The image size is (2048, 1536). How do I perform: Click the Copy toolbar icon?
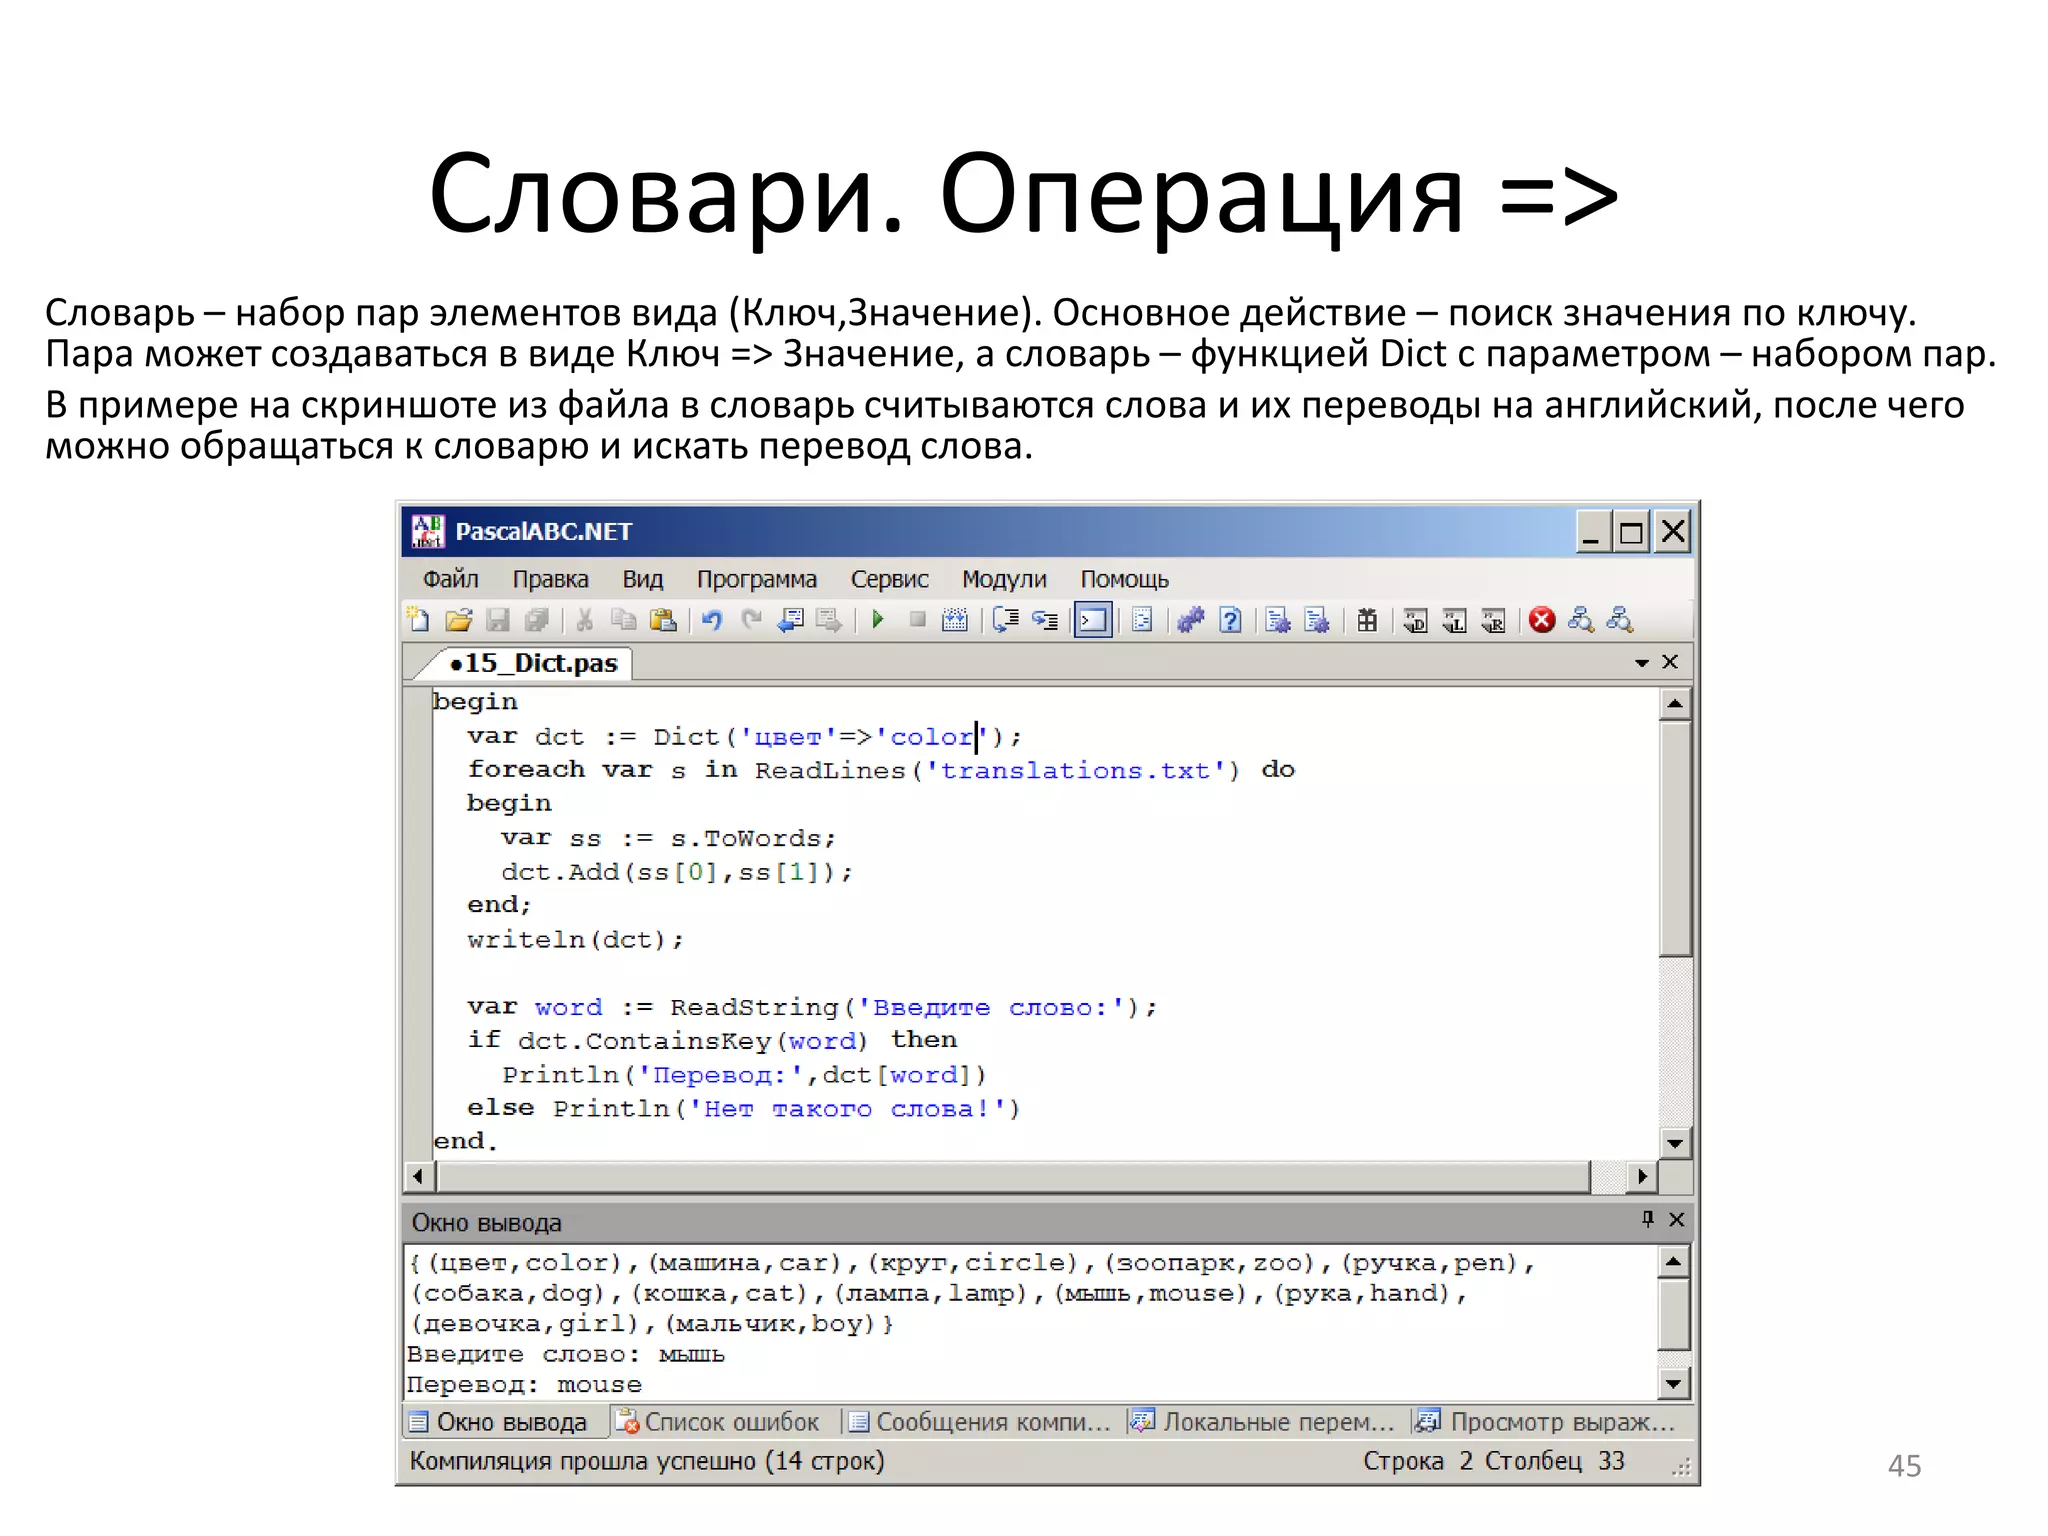coord(623,620)
